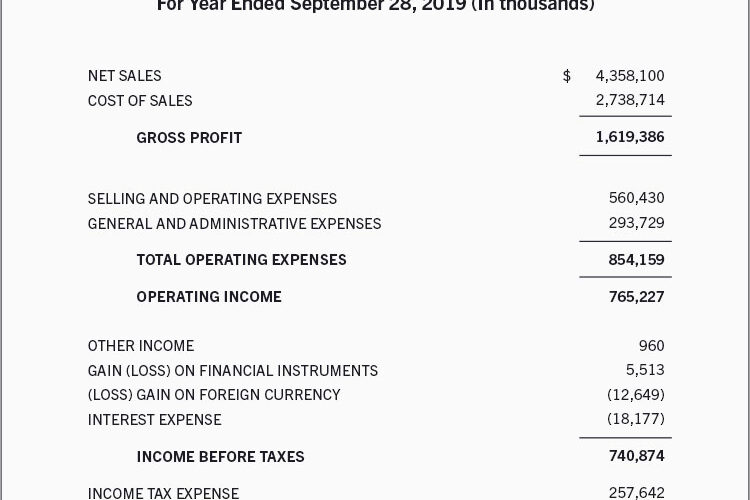Select the gross profit figure 1,619,386
This screenshot has height=500, width=750.
click(x=629, y=137)
